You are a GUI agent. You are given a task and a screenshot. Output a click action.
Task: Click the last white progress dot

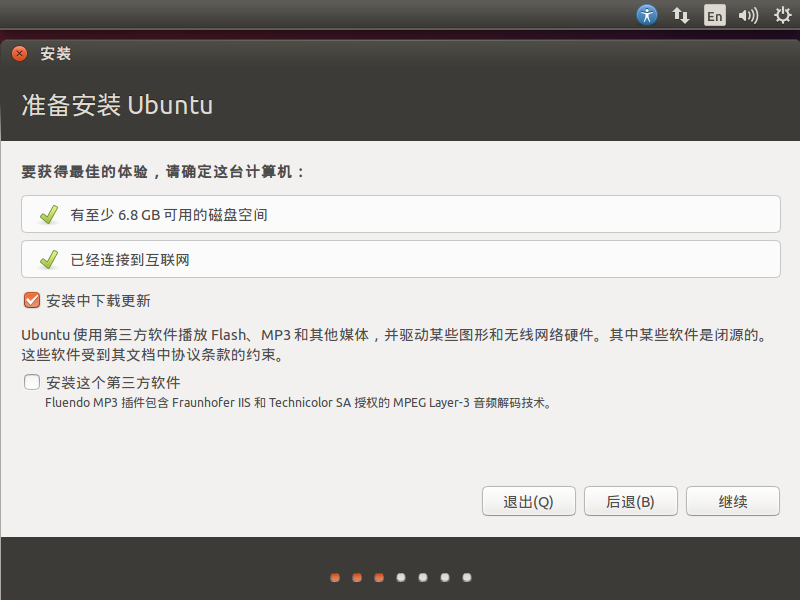466,577
